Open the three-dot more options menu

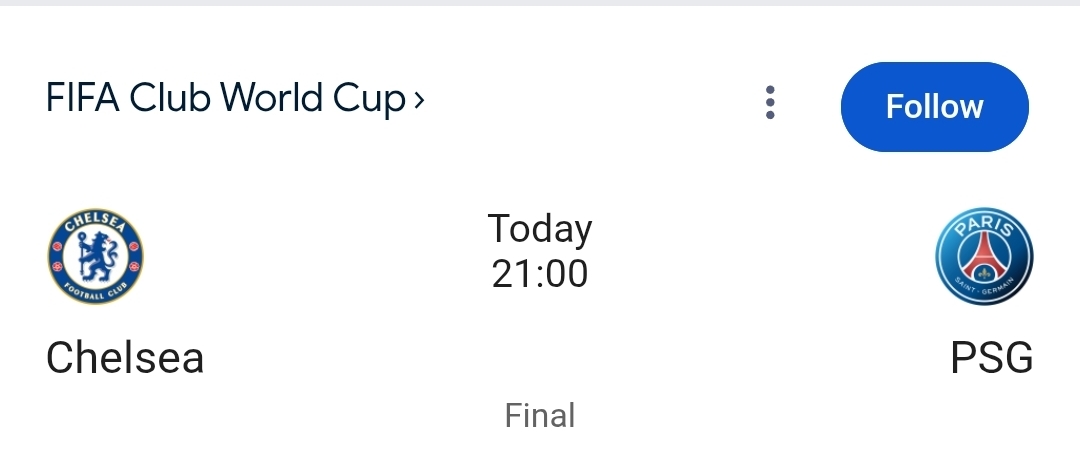pos(770,103)
